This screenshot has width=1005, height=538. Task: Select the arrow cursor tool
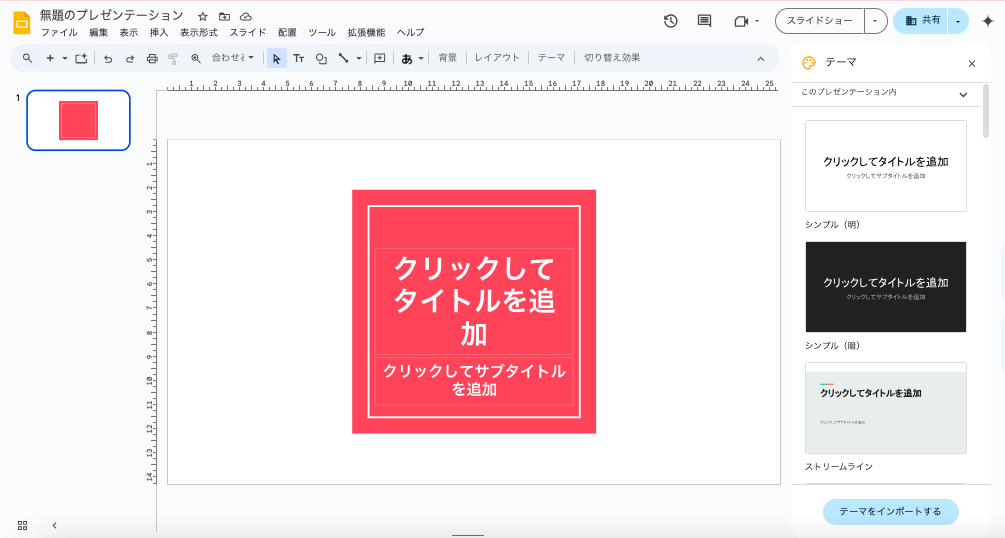click(276, 58)
